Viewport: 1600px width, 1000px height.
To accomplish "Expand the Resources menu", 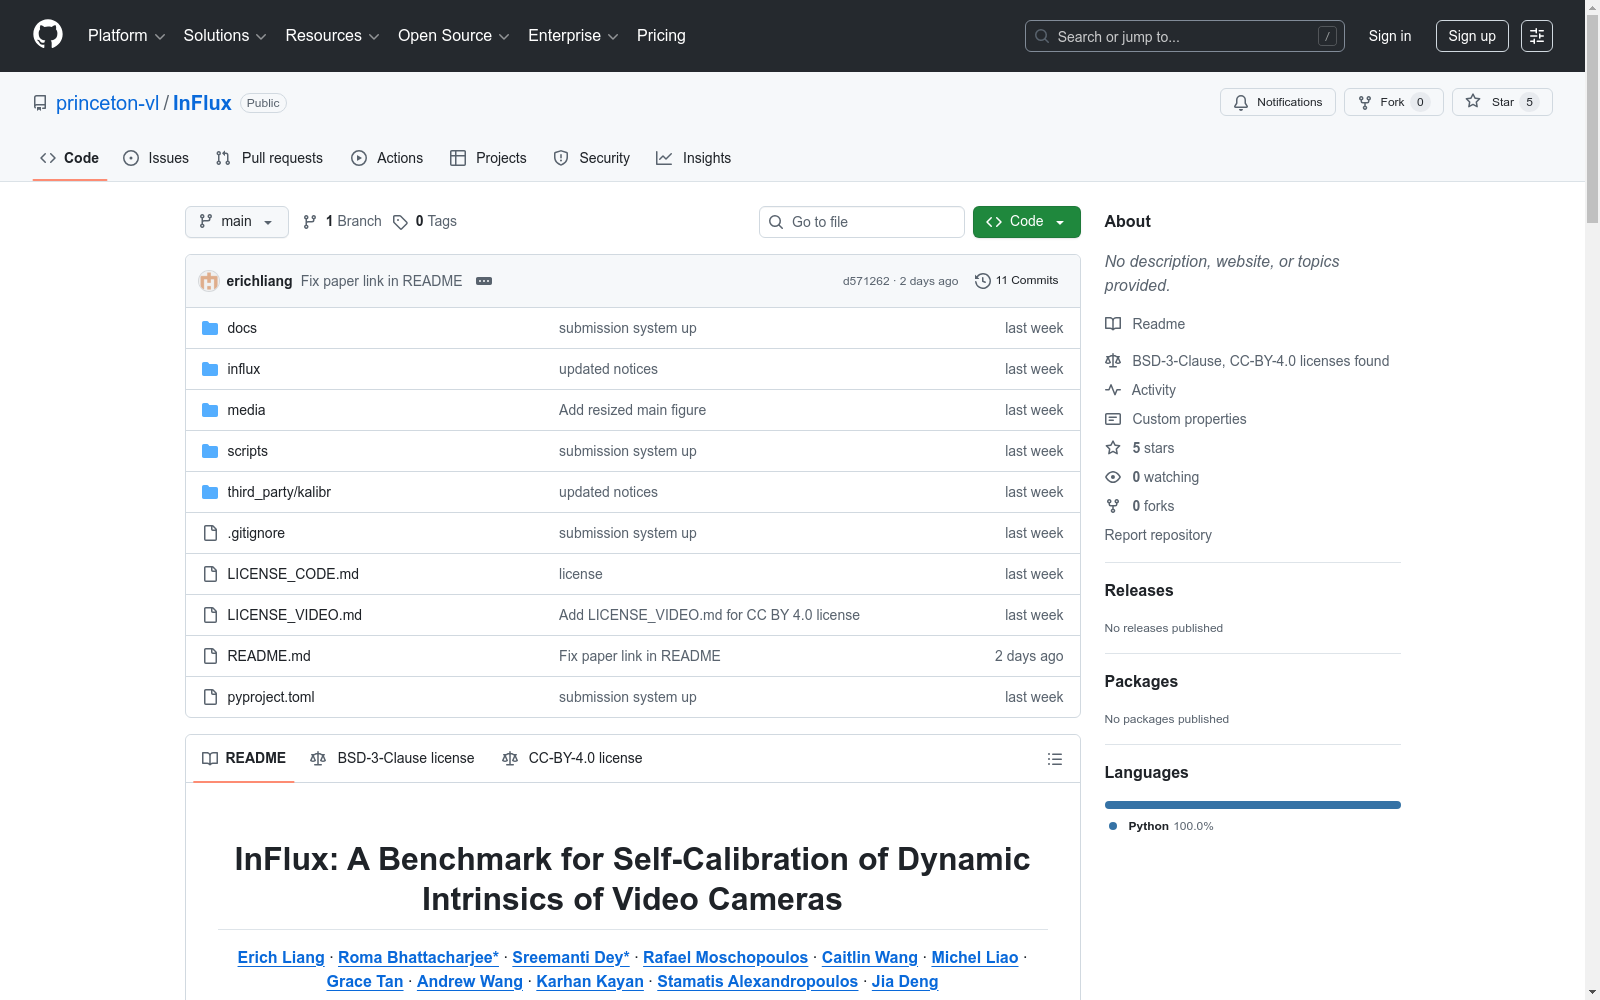I will [x=332, y=36].
